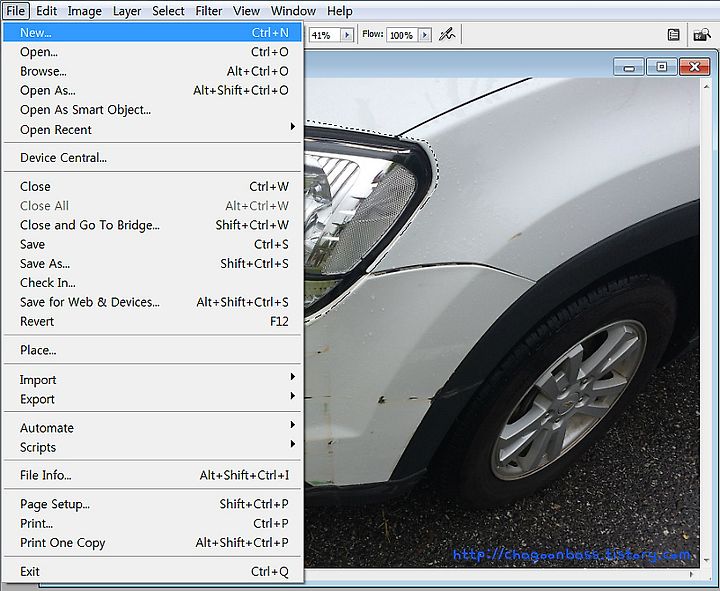
Task: Click the horizontal scrollbar right arrow
Action: point(692,574)
